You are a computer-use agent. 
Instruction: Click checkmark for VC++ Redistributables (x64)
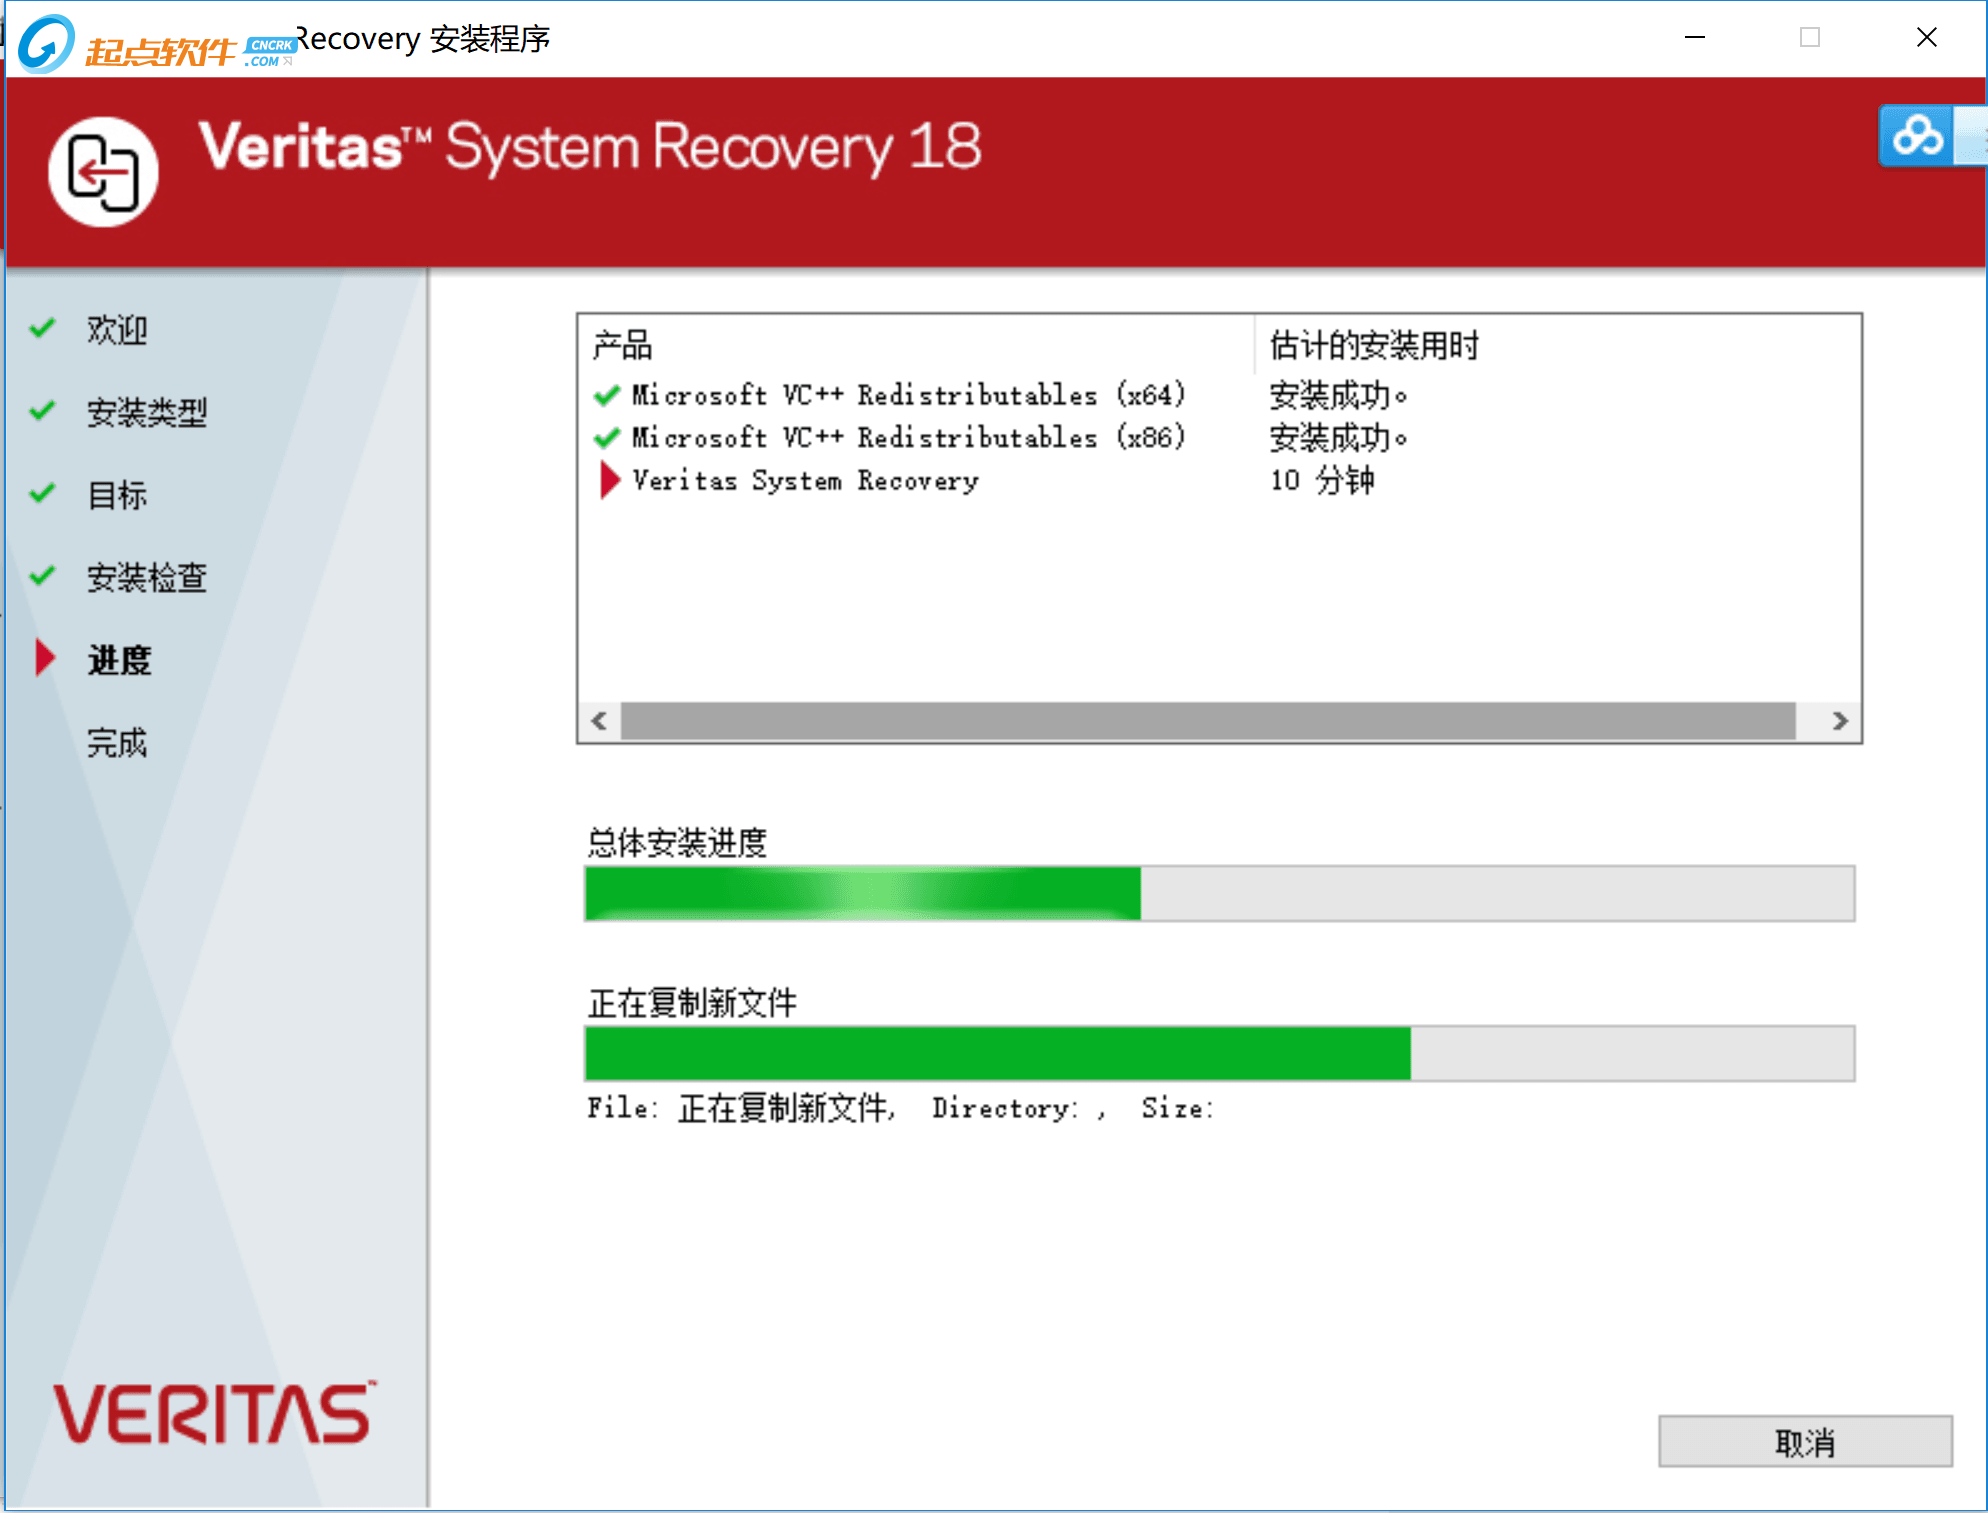click(606, 396)
